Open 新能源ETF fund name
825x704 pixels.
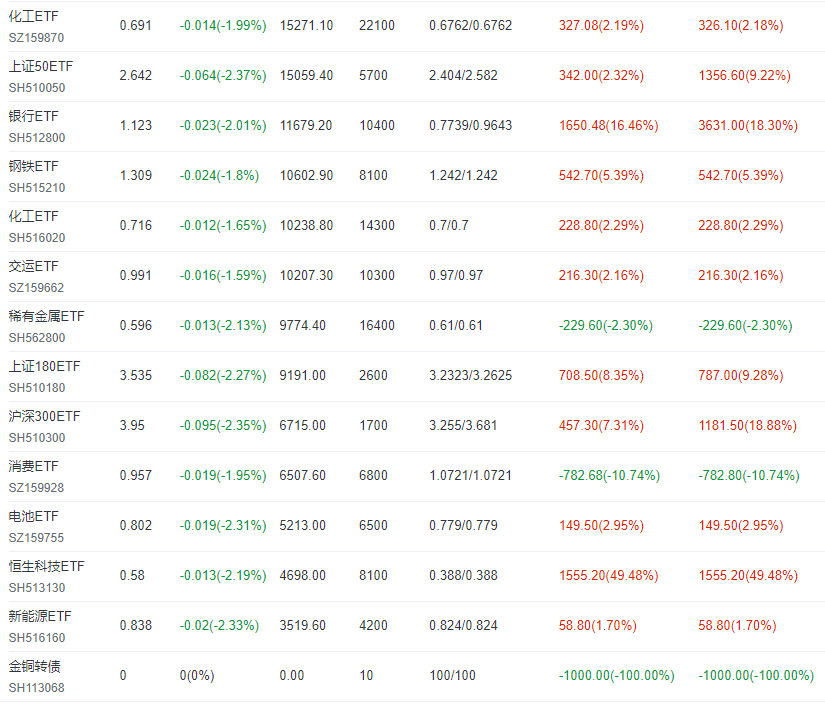point(39,616)
